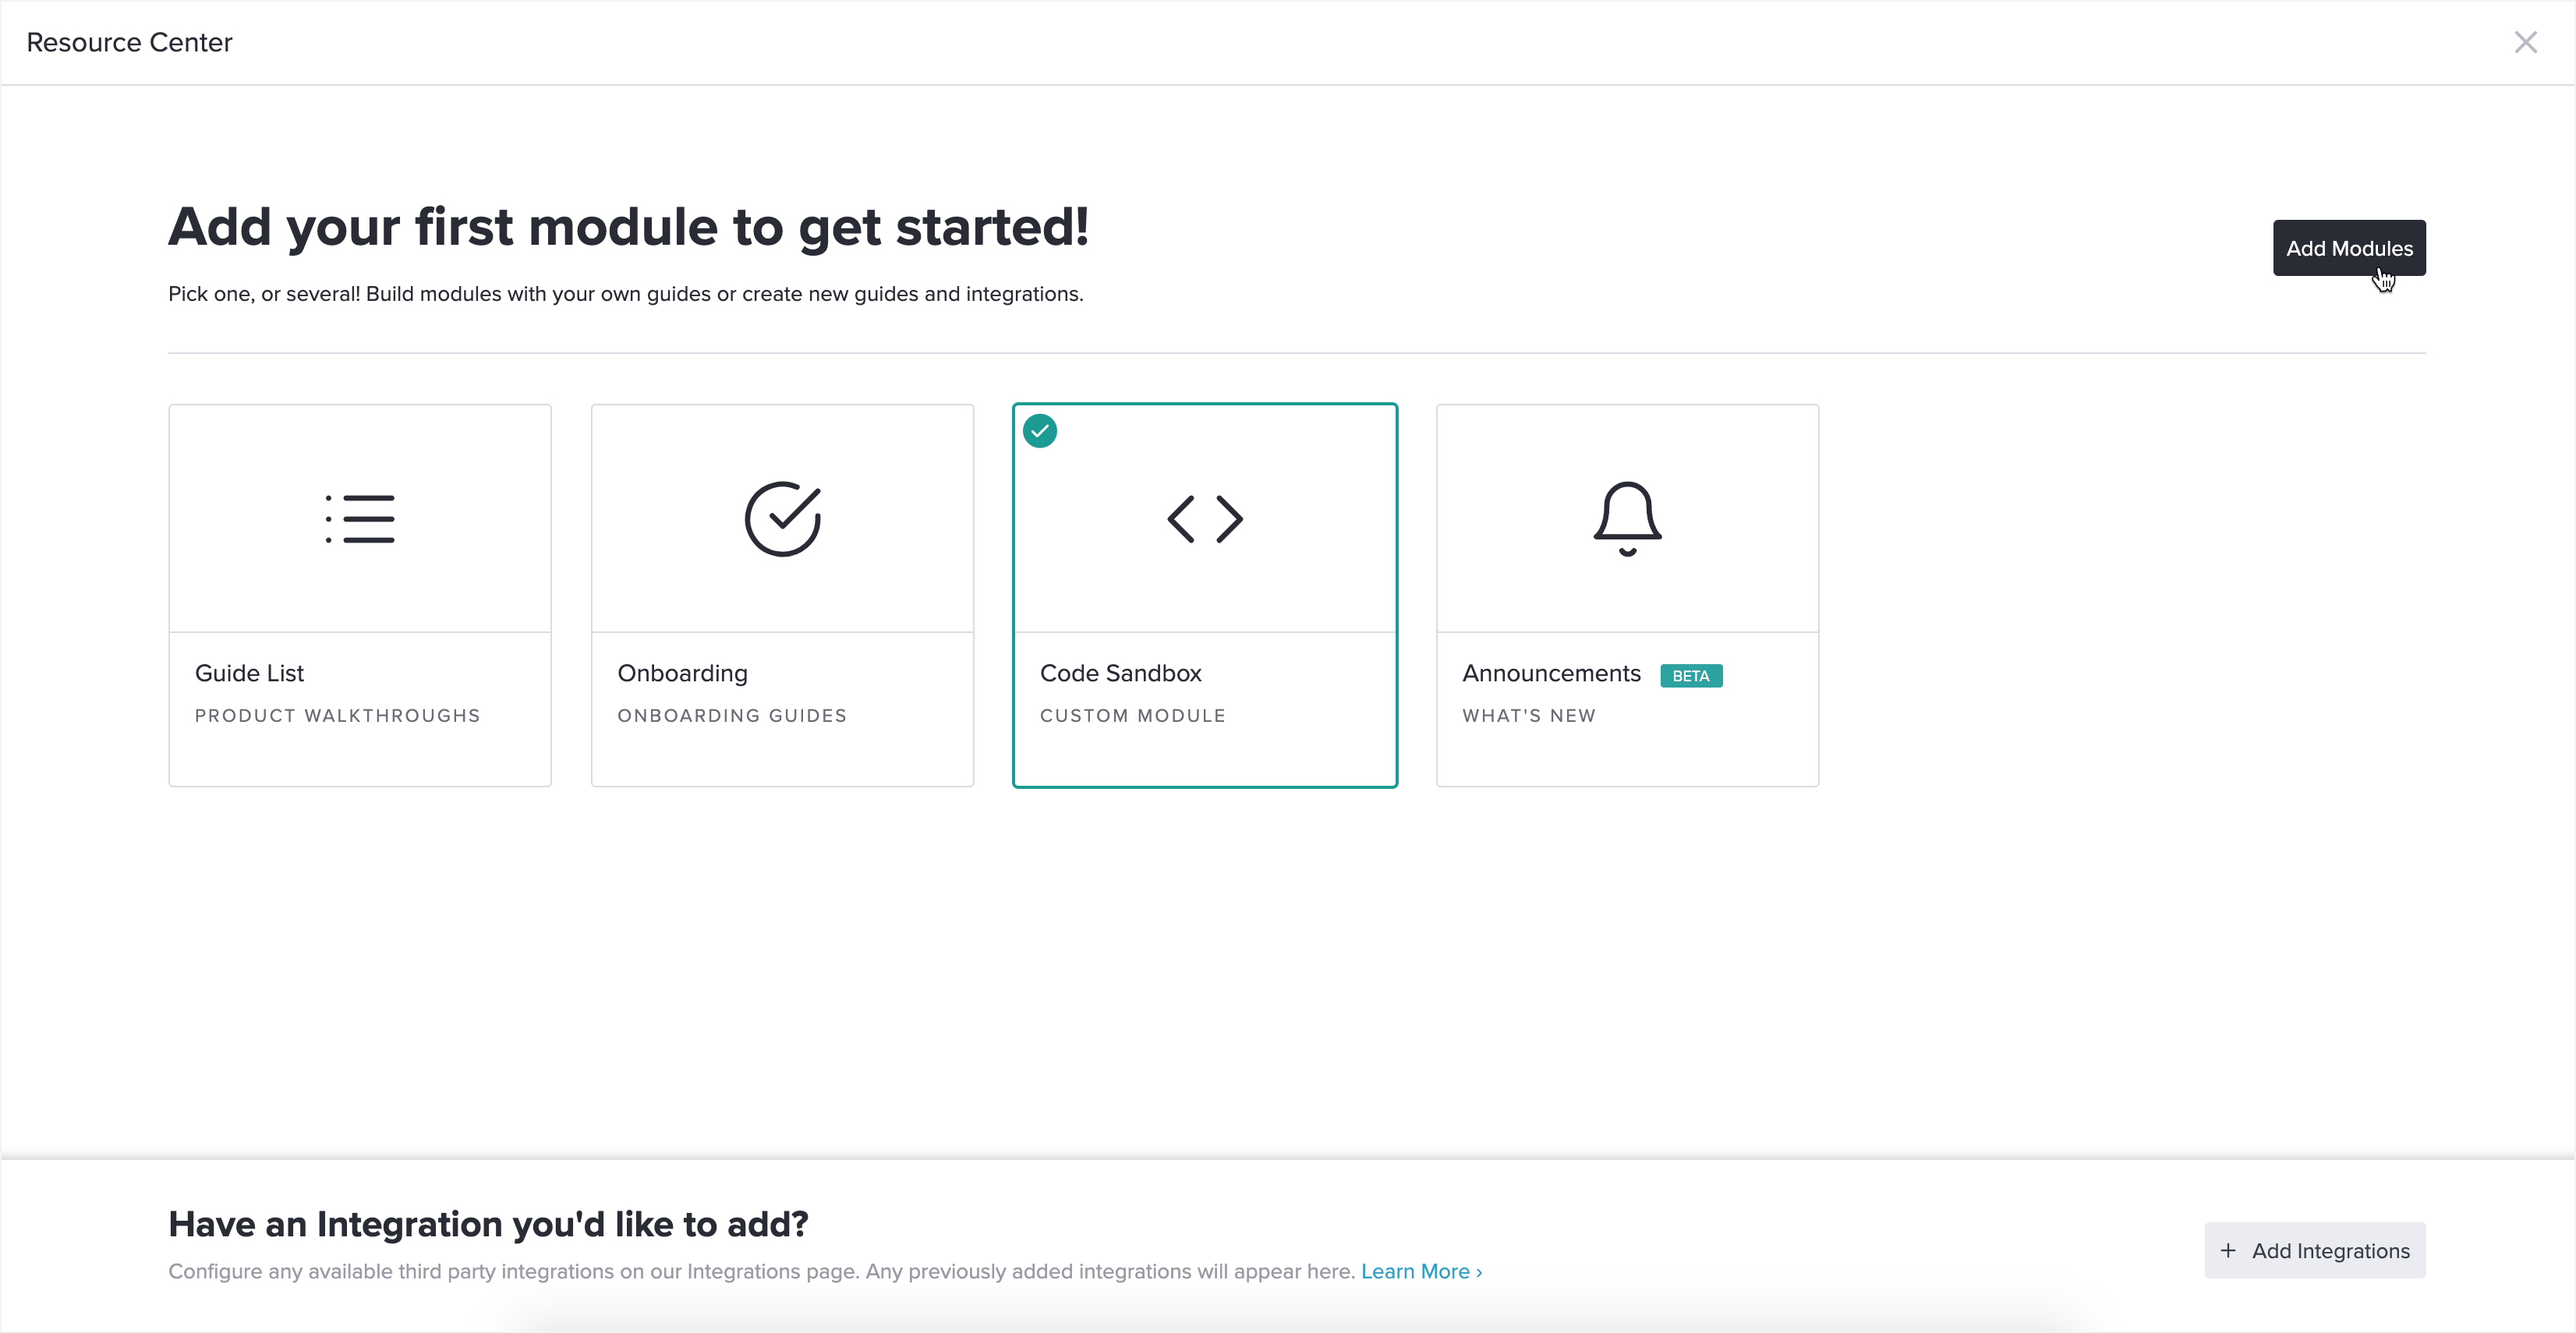Click the checkmark circle icon on Onboarding card
Viewport: 2576px width, 1333px height.
pyautogui.click(x=782, y=519)
